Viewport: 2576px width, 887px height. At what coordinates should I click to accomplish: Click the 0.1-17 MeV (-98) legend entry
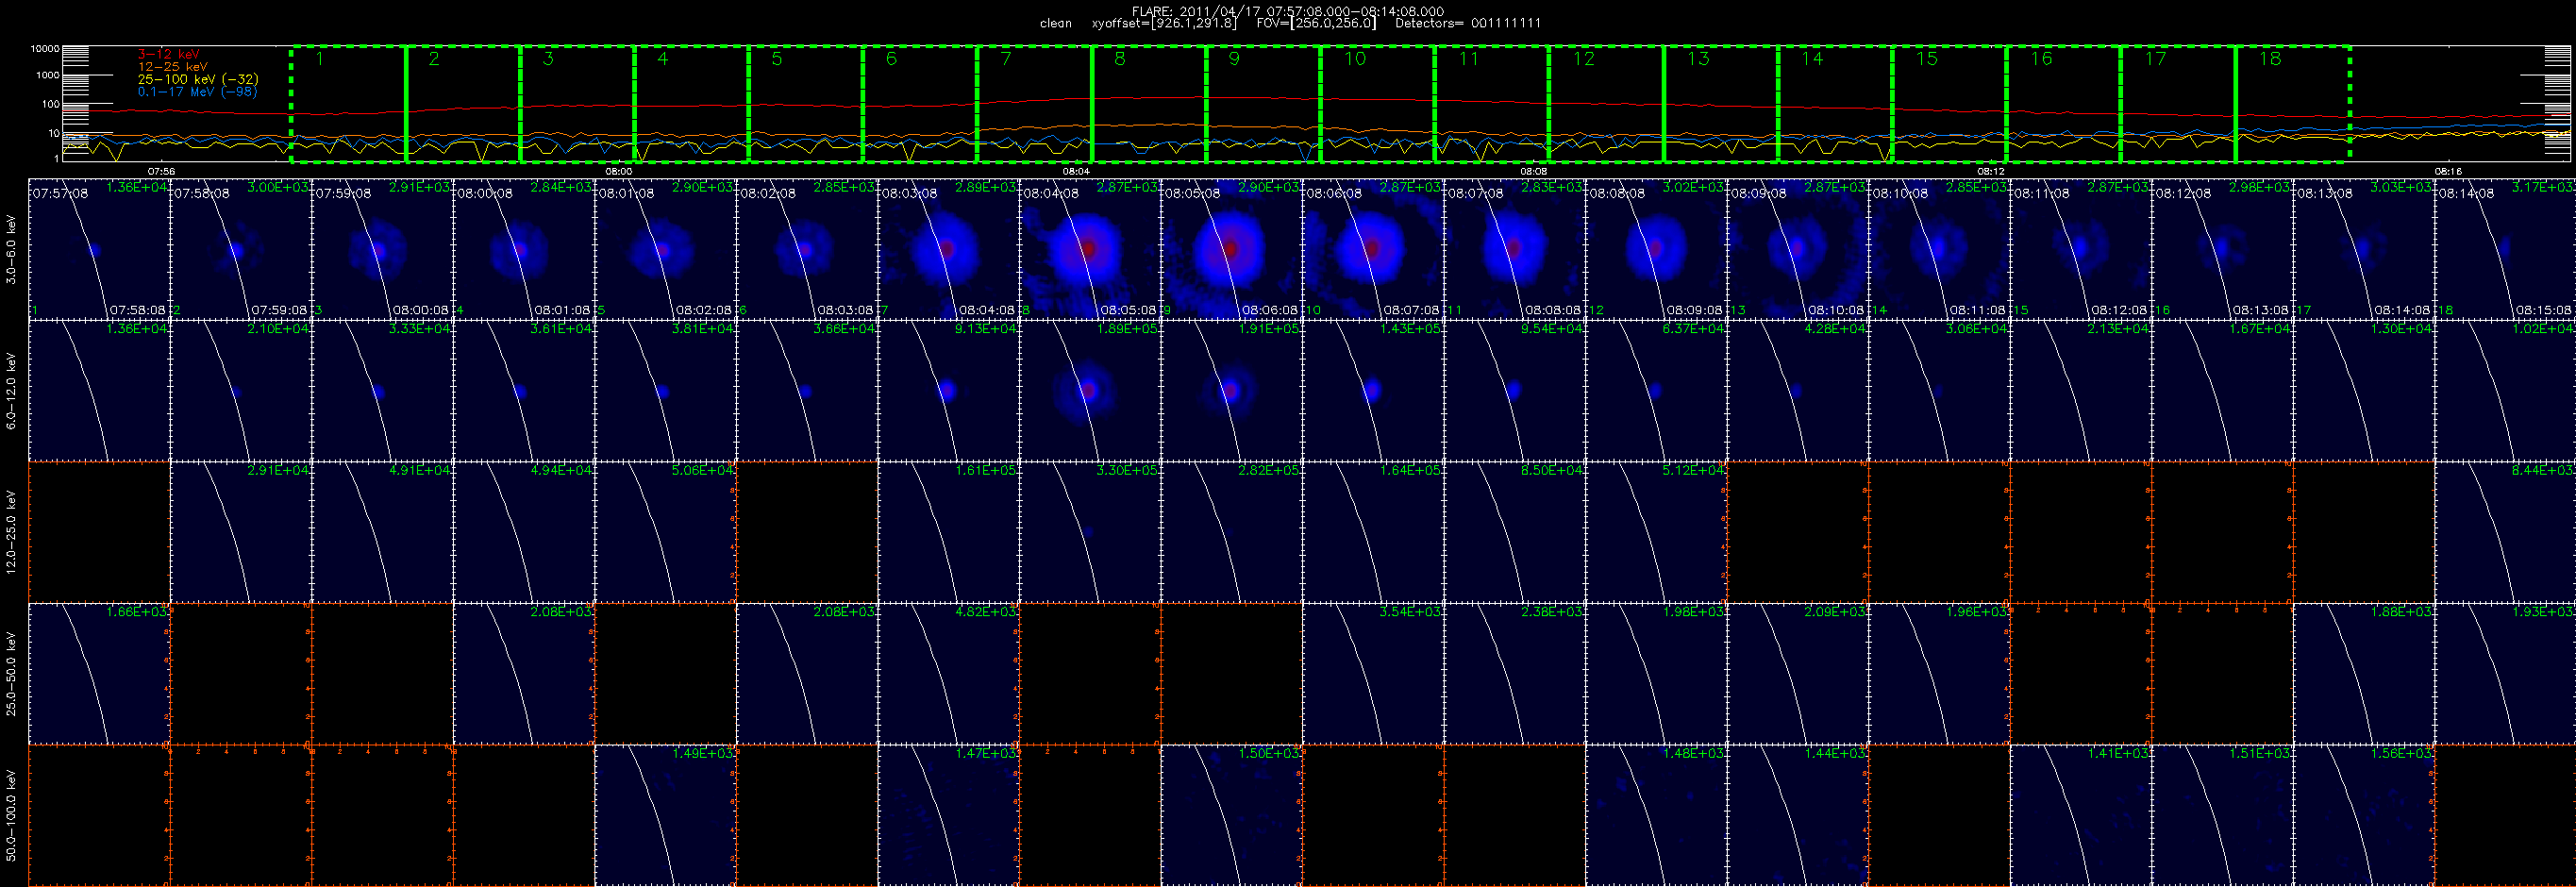197,91
